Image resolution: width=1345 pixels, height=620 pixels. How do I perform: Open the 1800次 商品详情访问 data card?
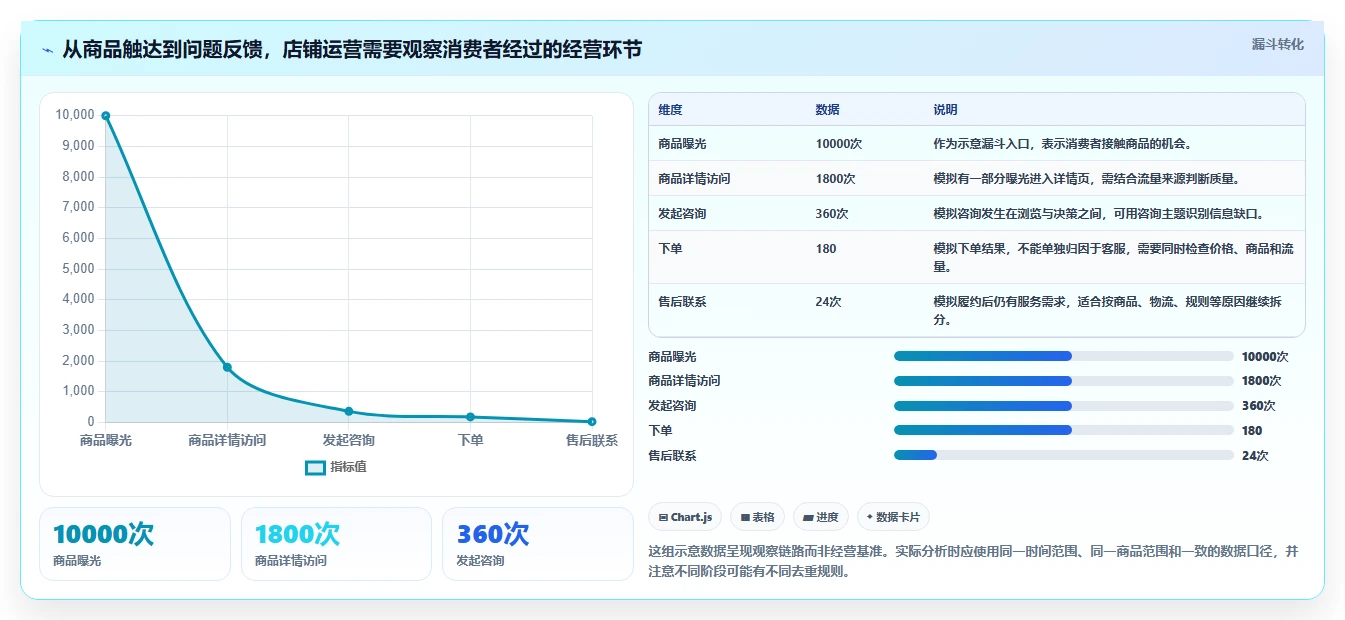point(336,544)
